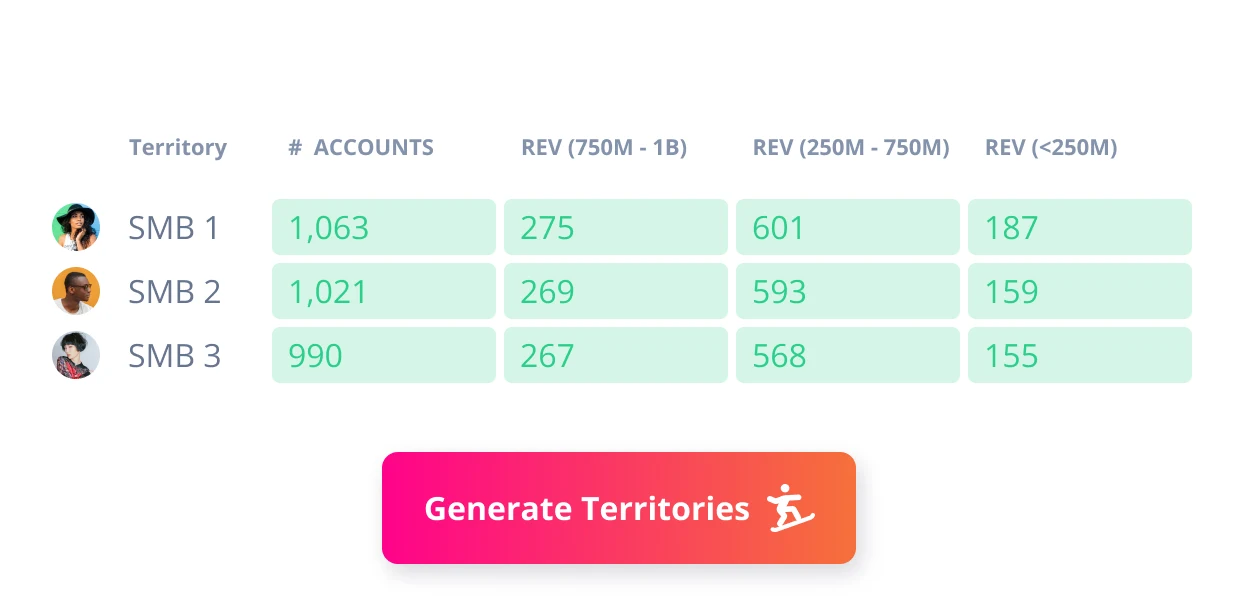Image resolution: width=1240 pixels, height=600 pixels.
Task: Click the REV (<250M) column header
Action: pyautogui.click(x=1051, y=148)
